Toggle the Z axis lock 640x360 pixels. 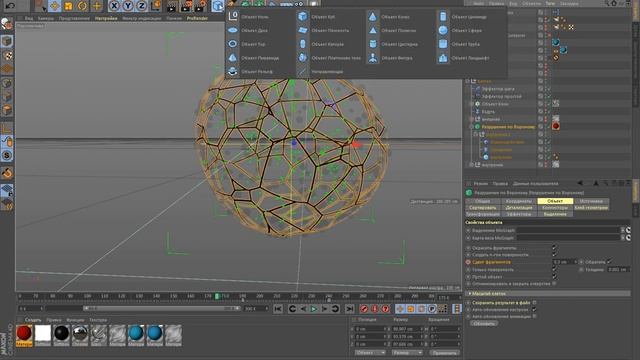pos(141,6)
